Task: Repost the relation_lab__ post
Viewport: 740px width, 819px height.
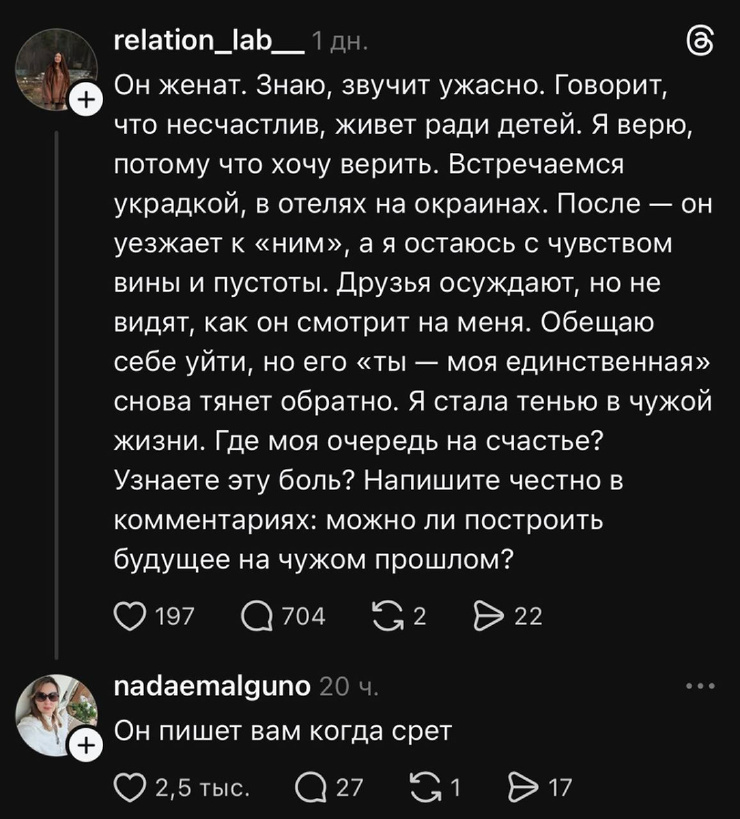Action: [386, 617]
